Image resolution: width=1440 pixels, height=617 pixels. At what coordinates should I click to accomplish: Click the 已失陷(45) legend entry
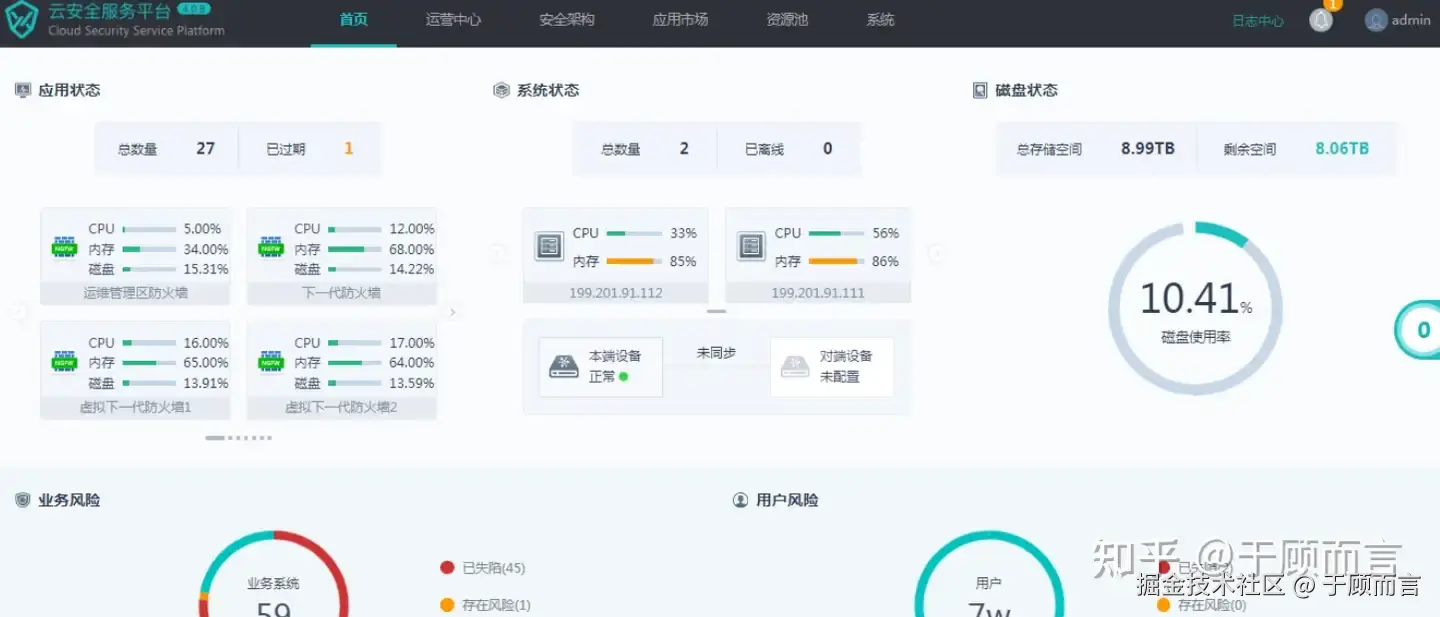coord(483,568)
